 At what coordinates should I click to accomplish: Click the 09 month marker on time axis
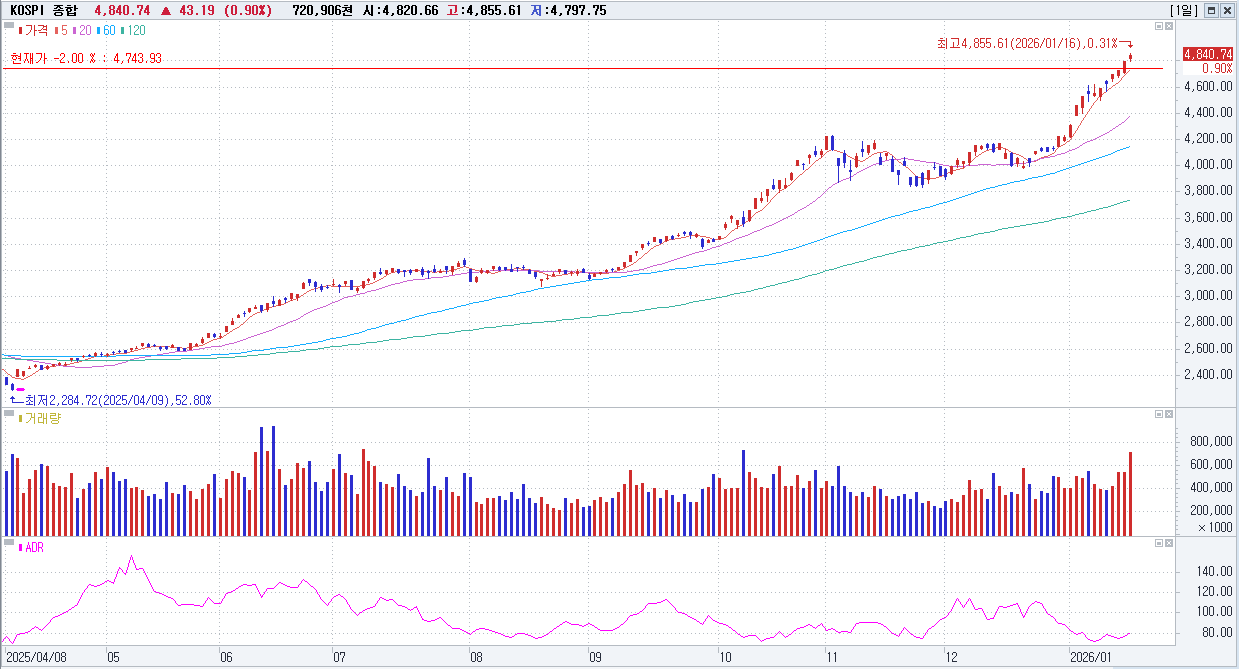click(x=595, y=657)
